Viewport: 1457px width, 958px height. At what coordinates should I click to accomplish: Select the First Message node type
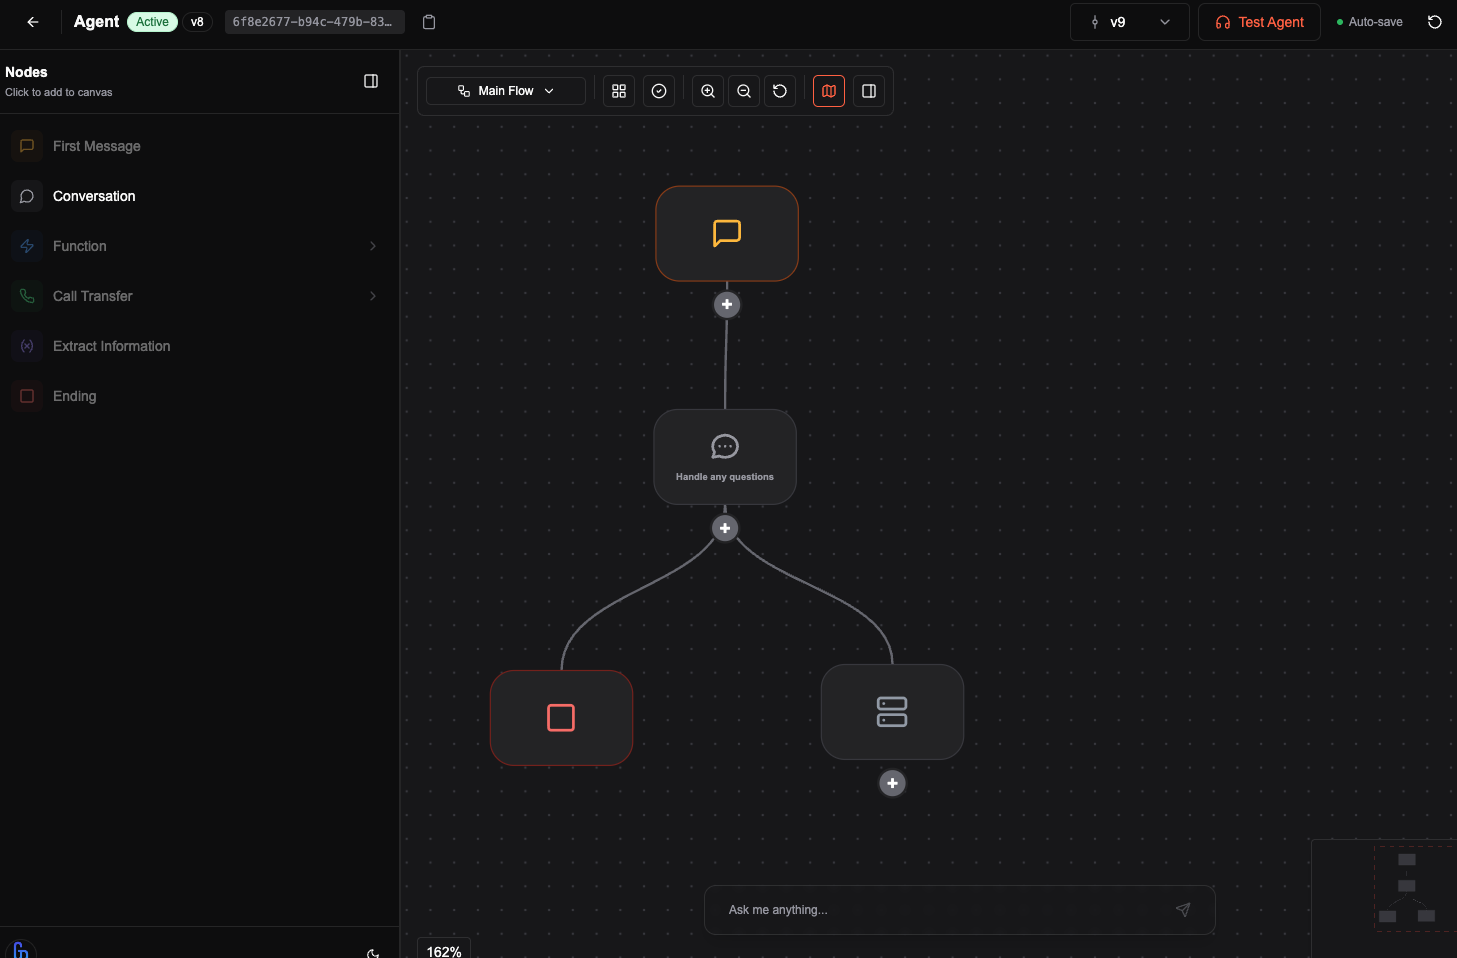(96, 146)
